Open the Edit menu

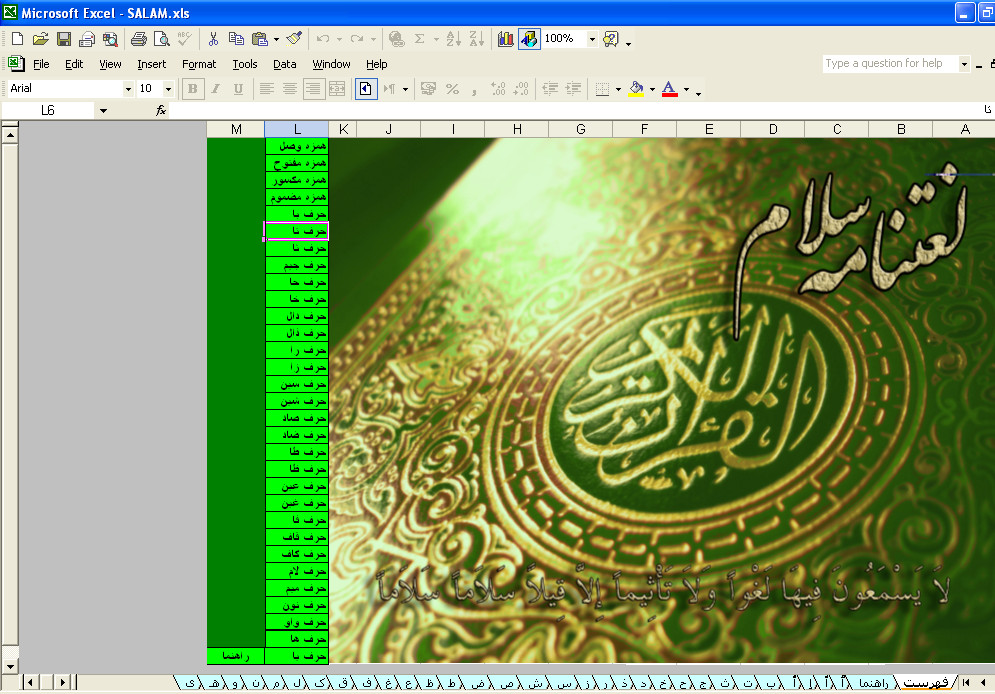point(74,64)
